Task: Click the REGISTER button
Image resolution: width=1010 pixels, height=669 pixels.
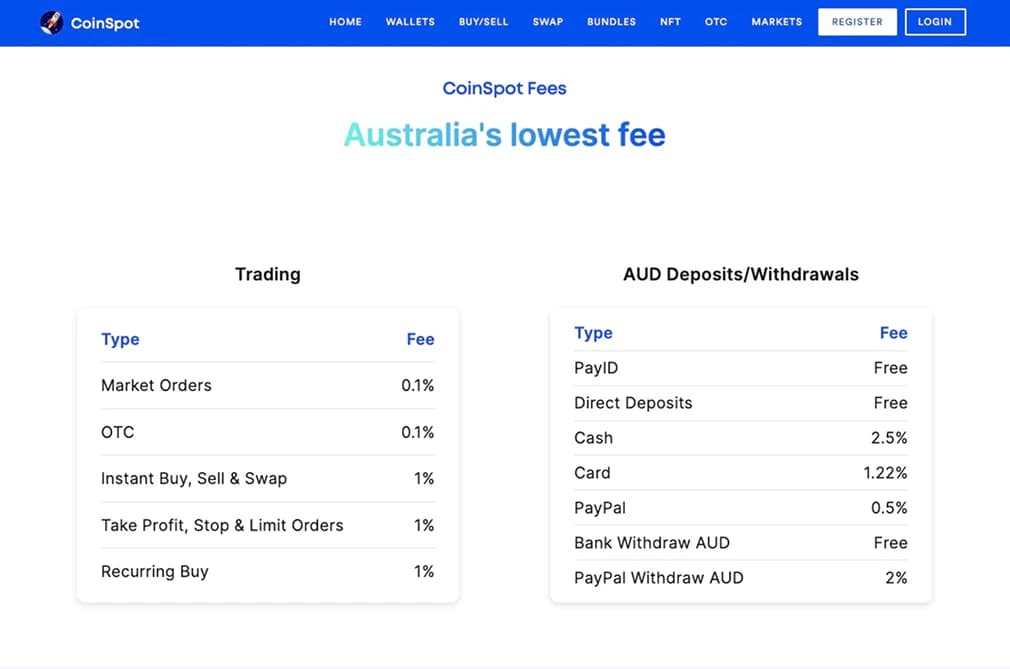Action: 857,21
